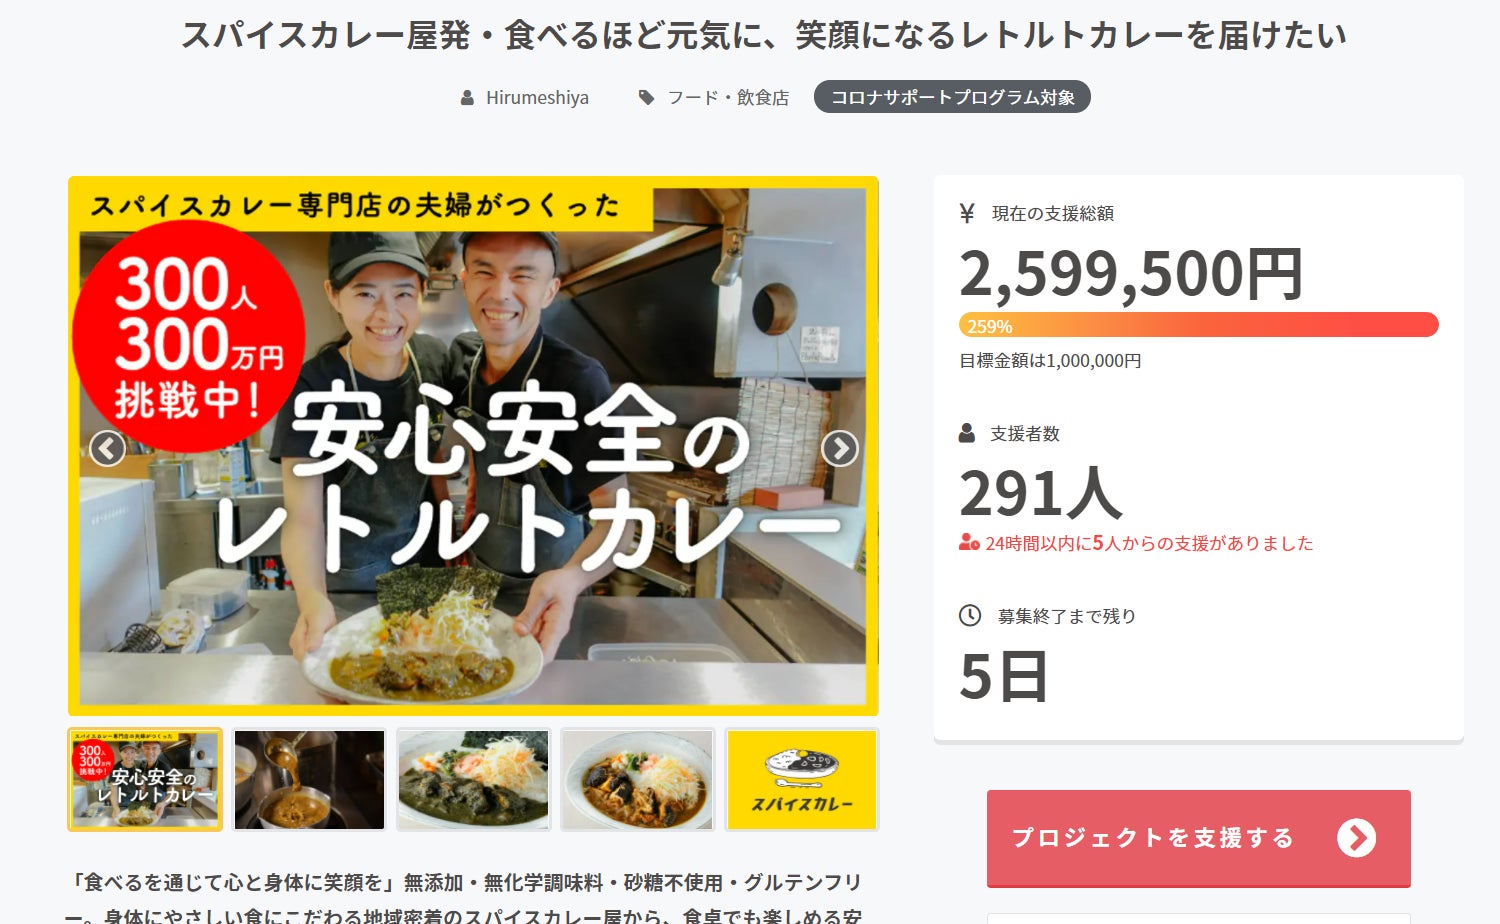1500x924 pixels.
Task: Open the Hirumeshiya owner profile link
Action: click(x=537, y=98)
